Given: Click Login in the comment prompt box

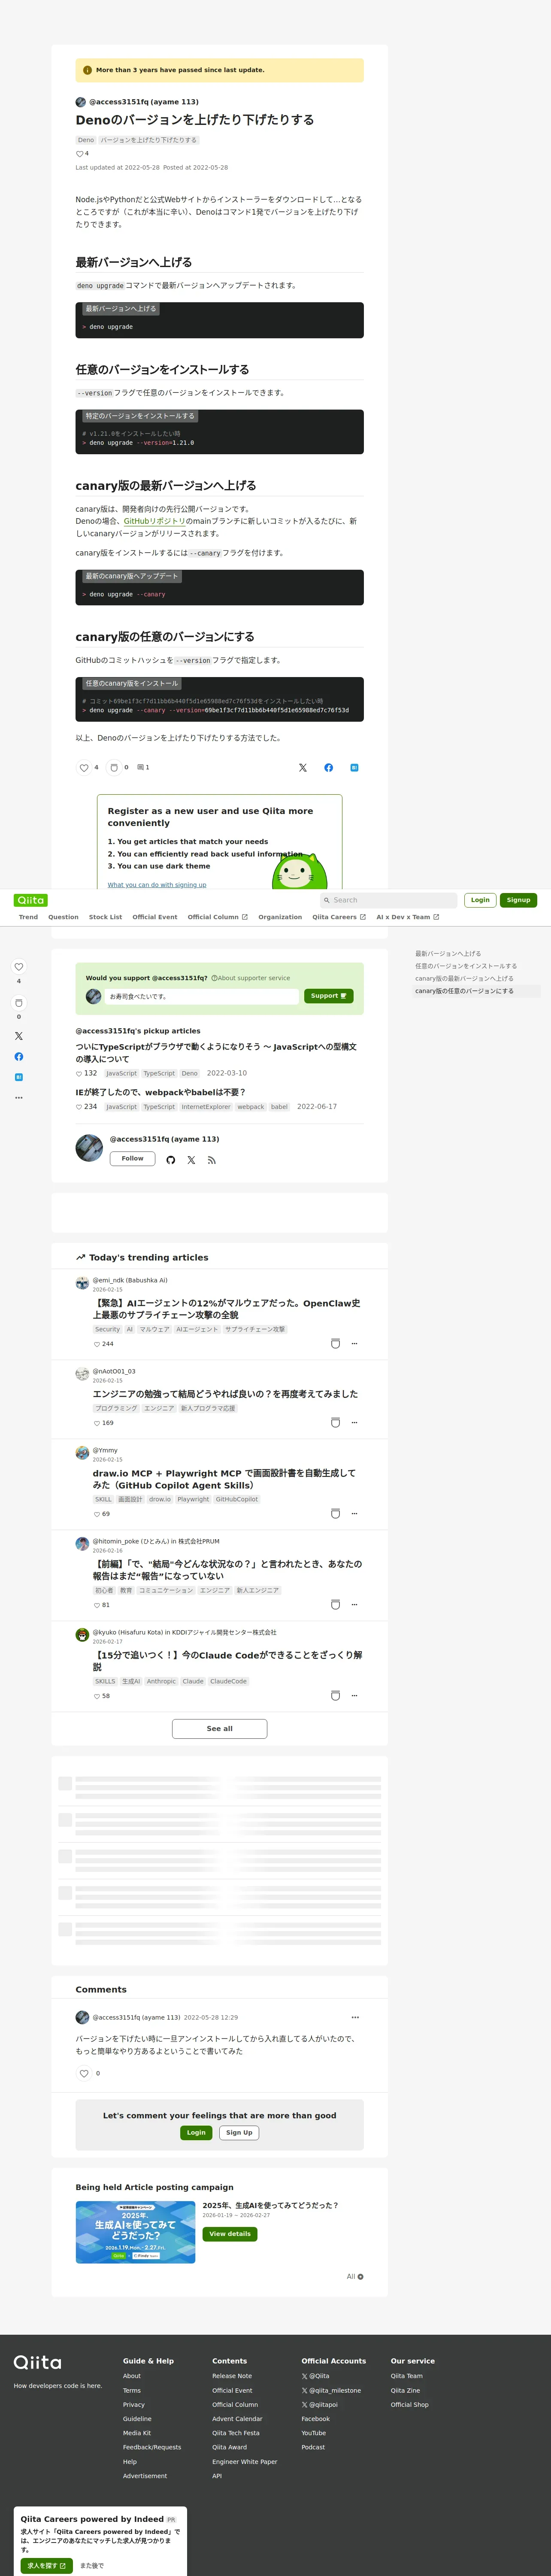Looking at the screenshot, I should point(196,2132).
